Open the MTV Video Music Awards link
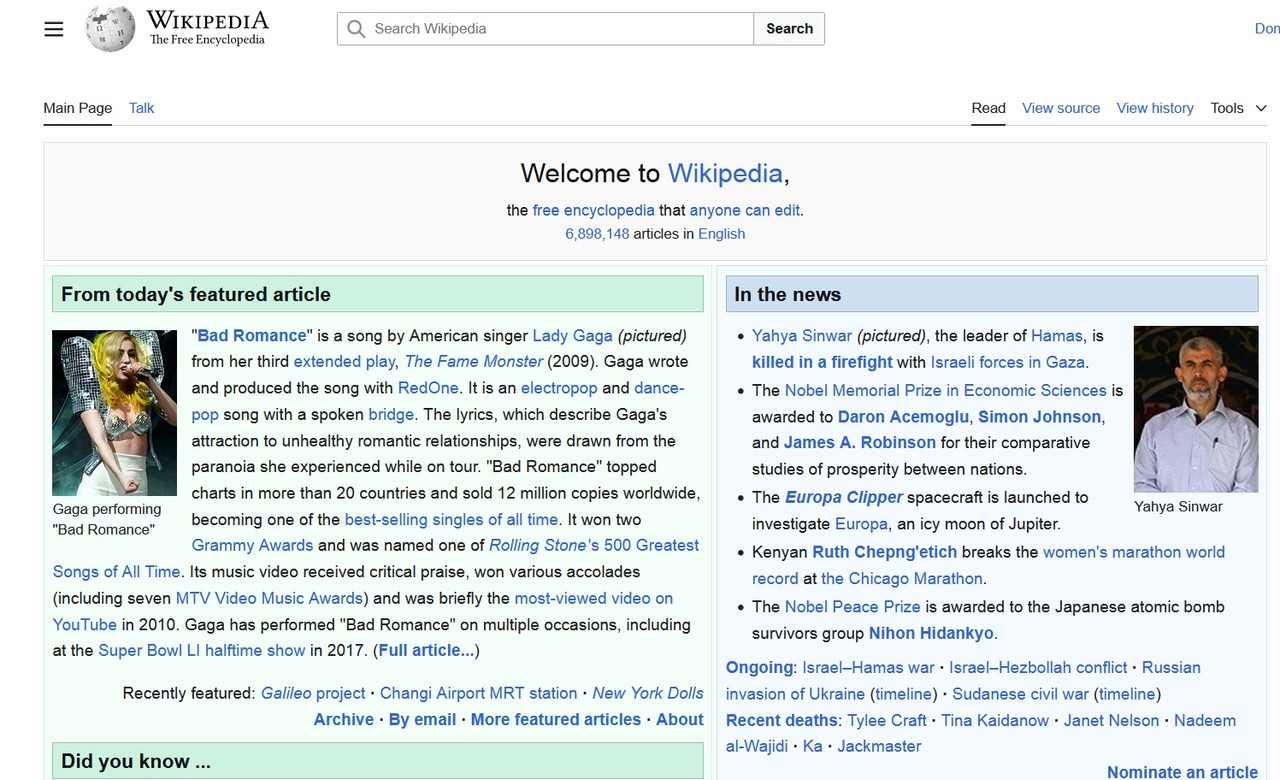This screenshot has width=1280, height=780. pos(269,598)
